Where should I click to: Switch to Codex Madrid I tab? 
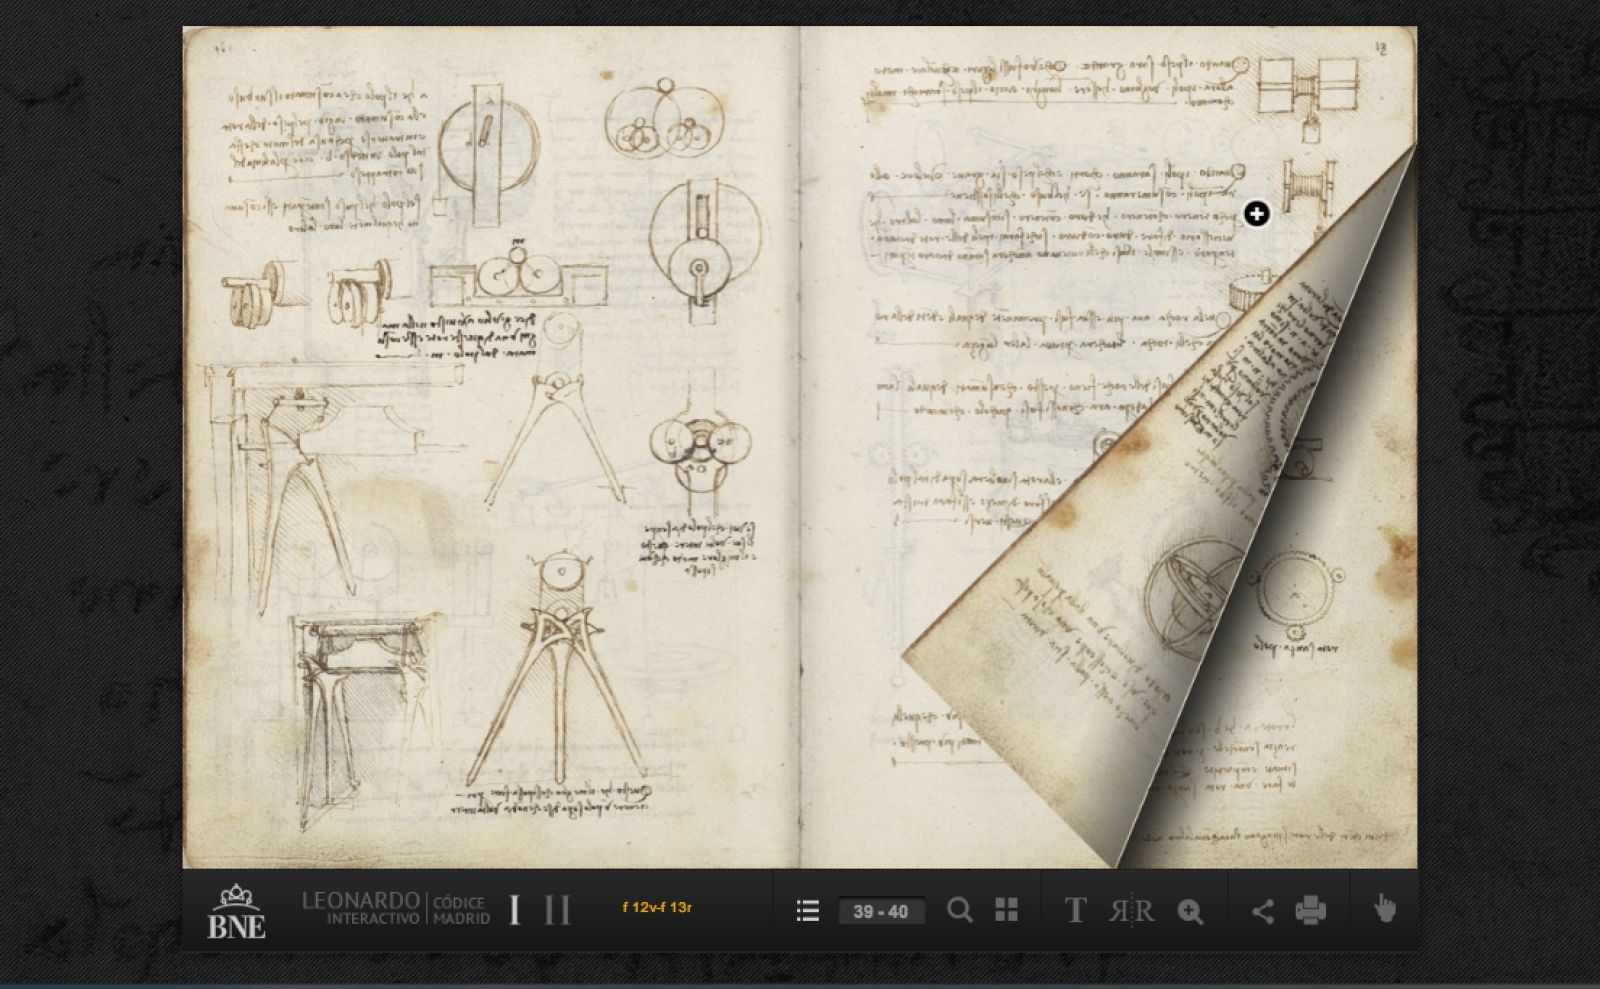coord(513,910)
